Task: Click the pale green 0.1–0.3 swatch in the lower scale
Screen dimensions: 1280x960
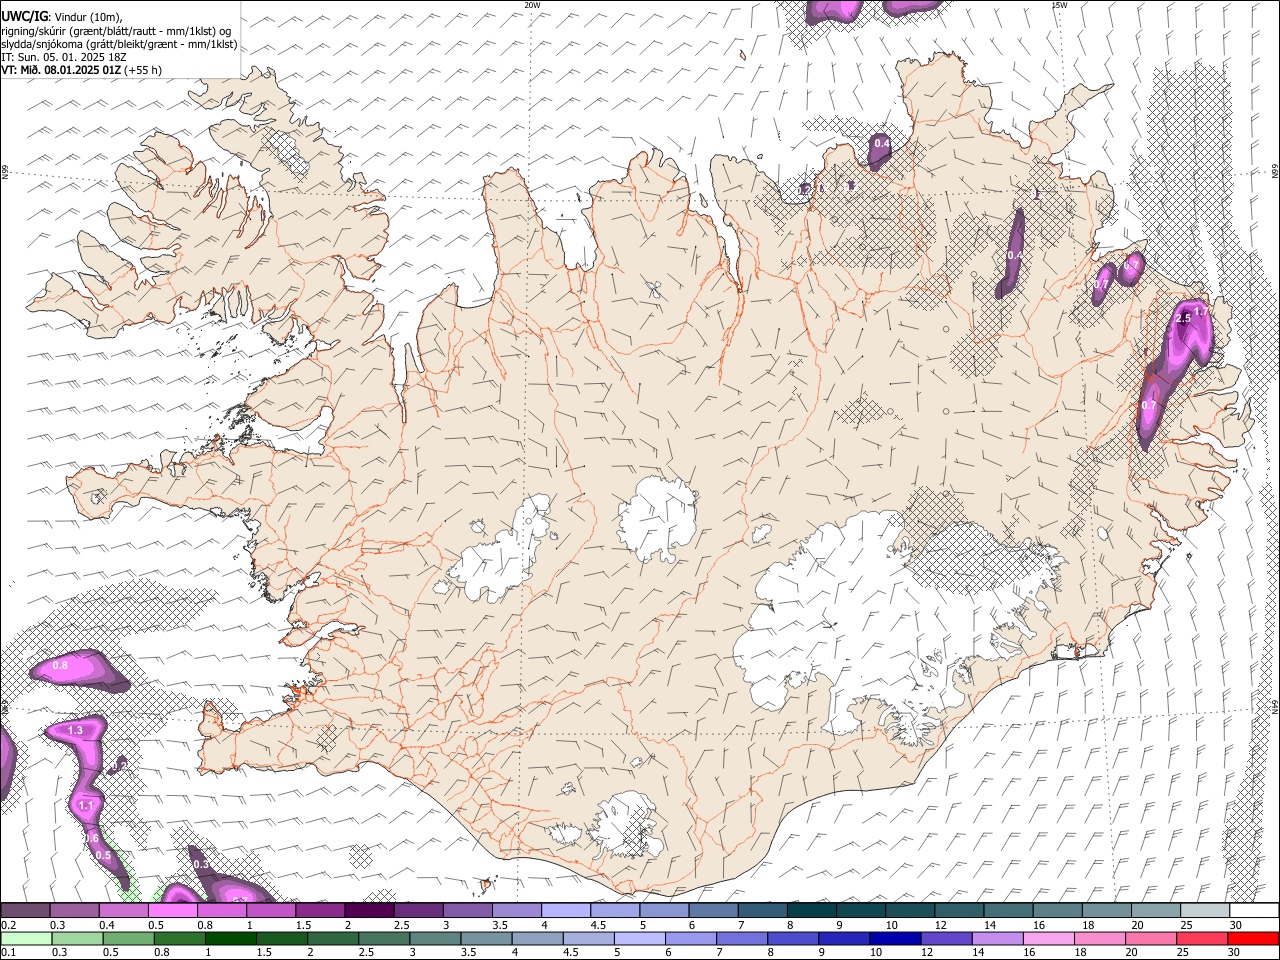Action: (26, 939)
